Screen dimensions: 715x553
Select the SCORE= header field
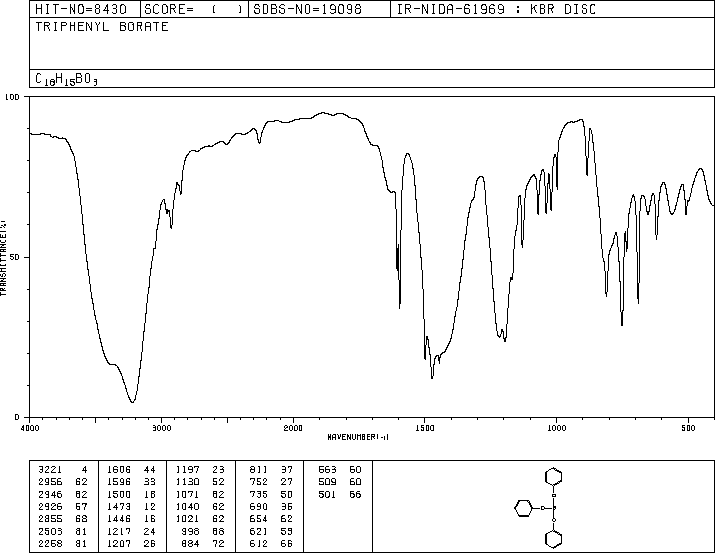click(194, 9)
